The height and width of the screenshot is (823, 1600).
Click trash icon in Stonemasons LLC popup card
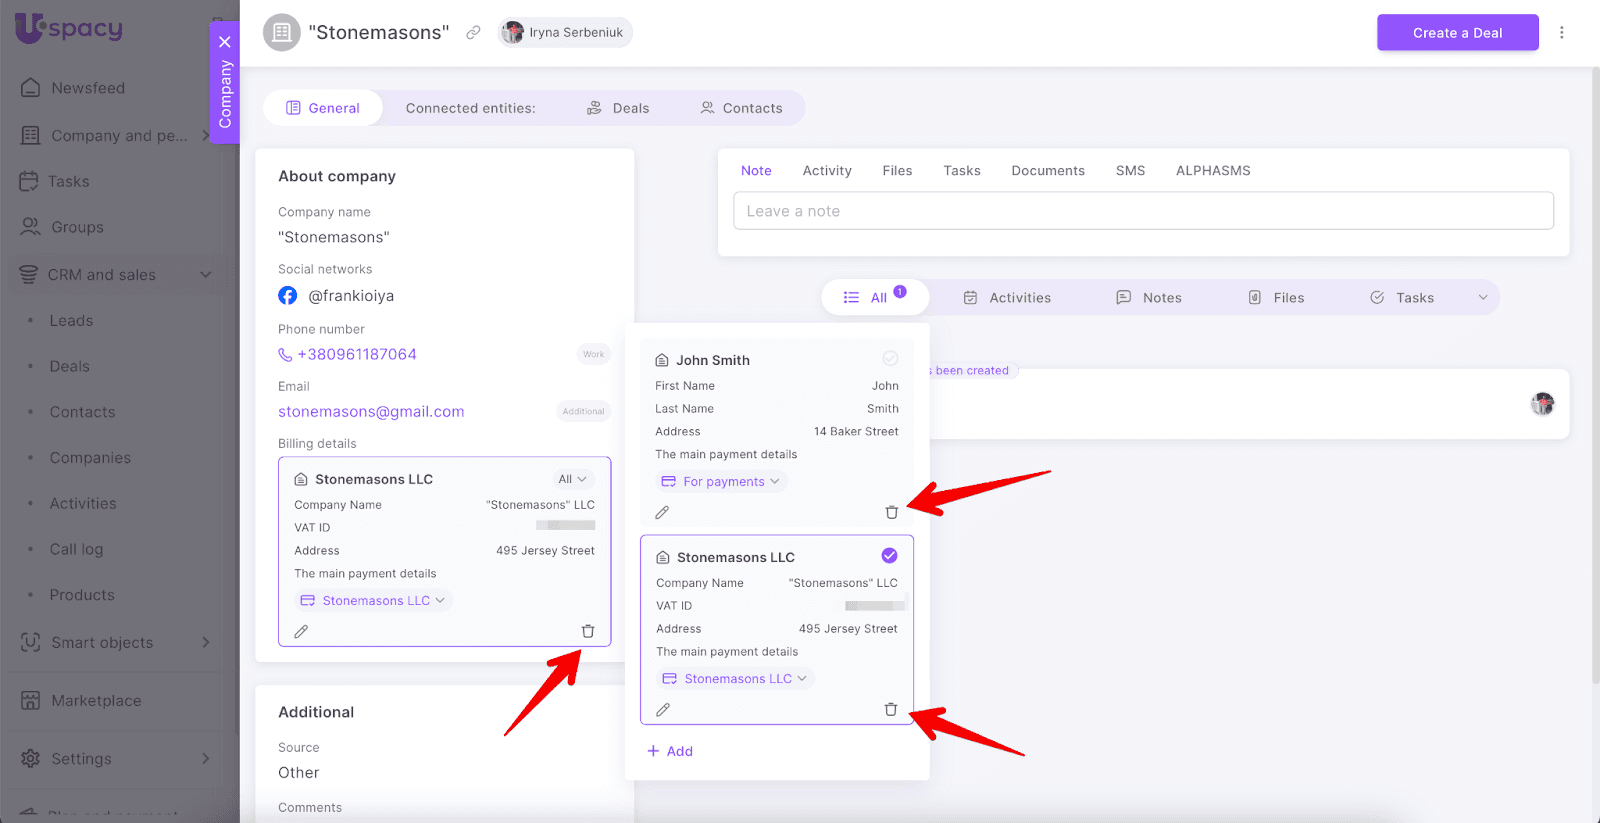point(890,709)
